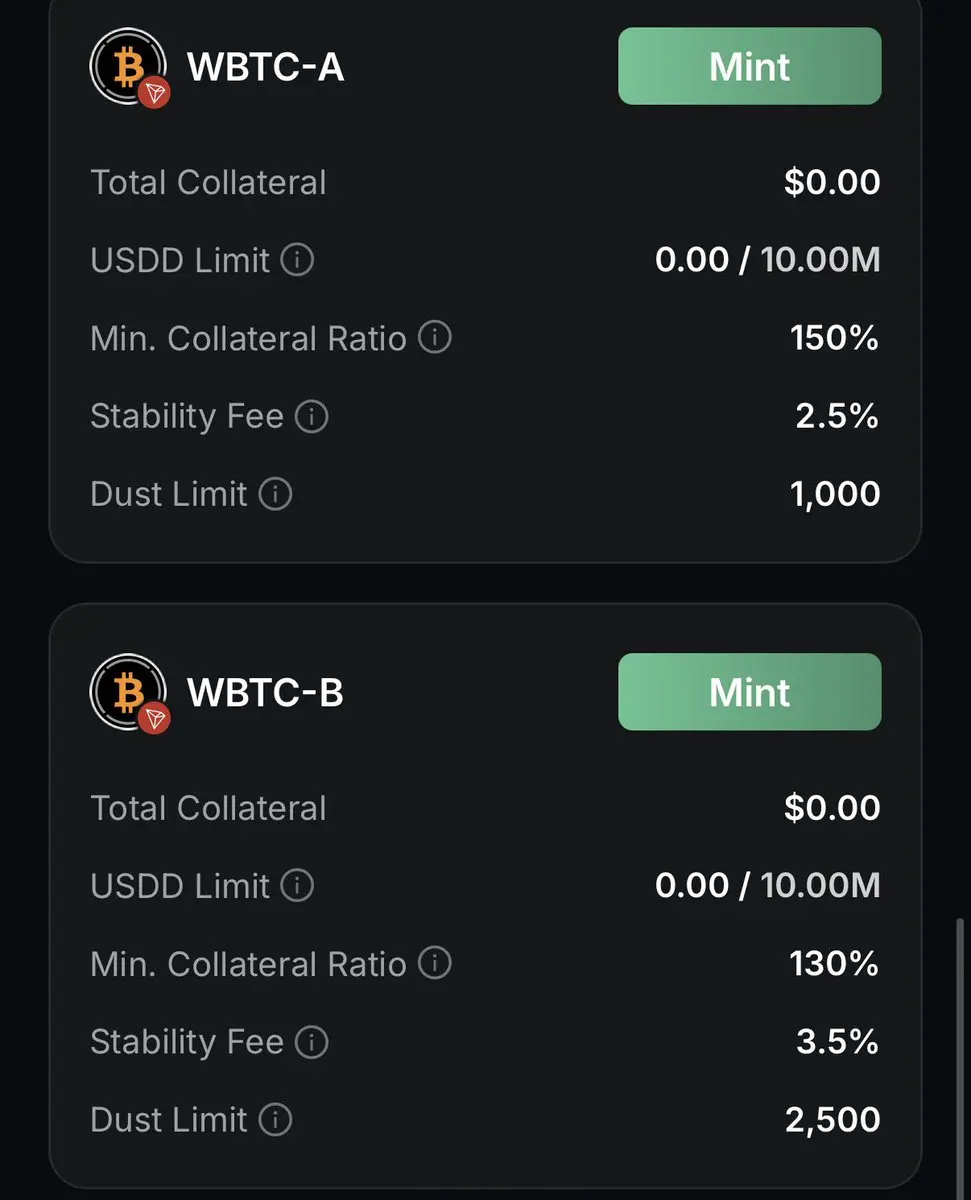Tap the Dust Limit info icon under WBTC-A
Screen dimensions: 971x1200
[x=275, y=494]
